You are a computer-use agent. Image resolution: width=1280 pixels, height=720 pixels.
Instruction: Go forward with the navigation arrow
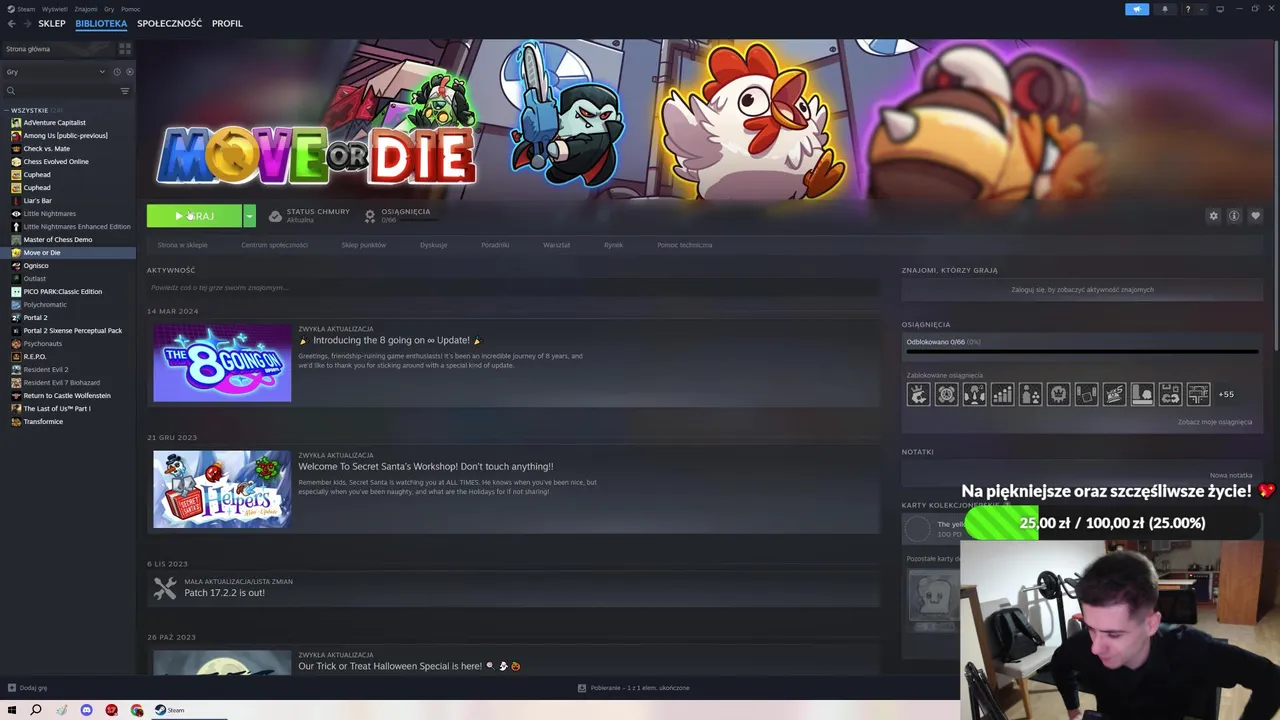tap(26, 23)
